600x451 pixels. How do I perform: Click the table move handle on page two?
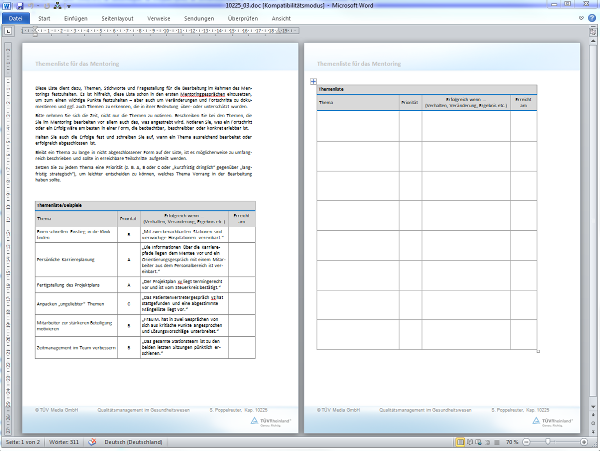click(313, 81)
